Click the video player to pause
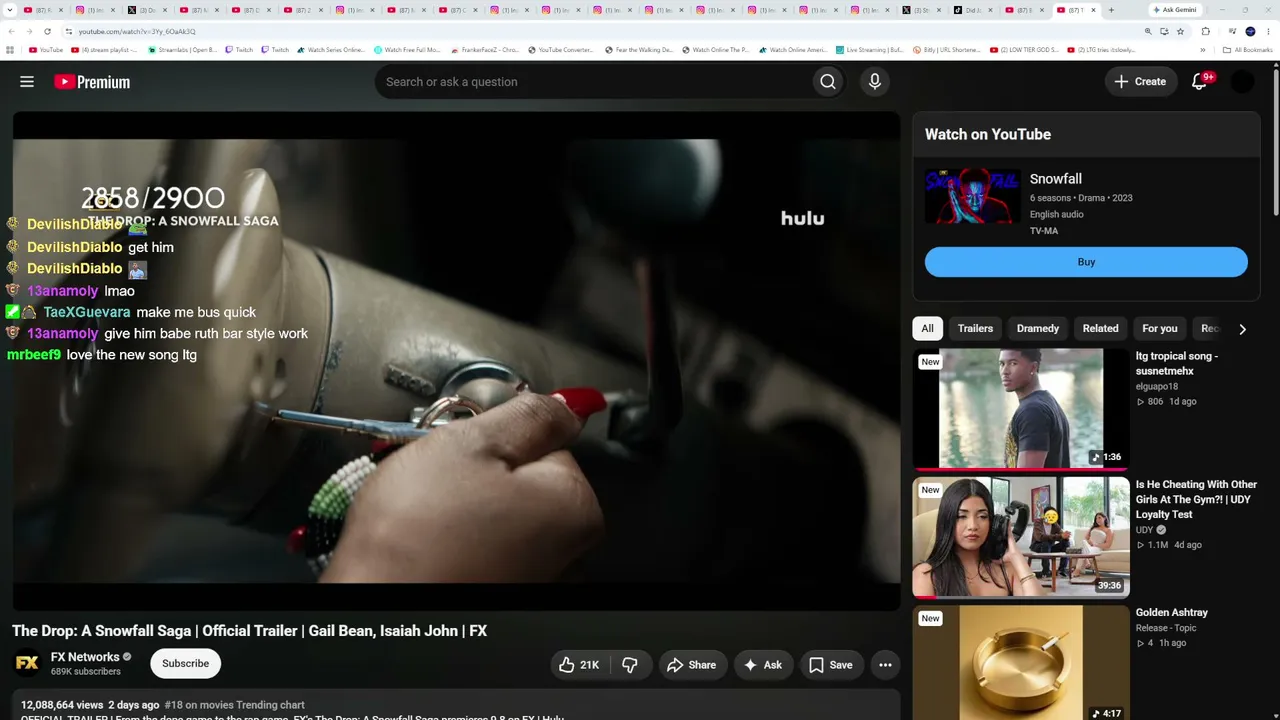1280x720 pixels. point(456,360)
